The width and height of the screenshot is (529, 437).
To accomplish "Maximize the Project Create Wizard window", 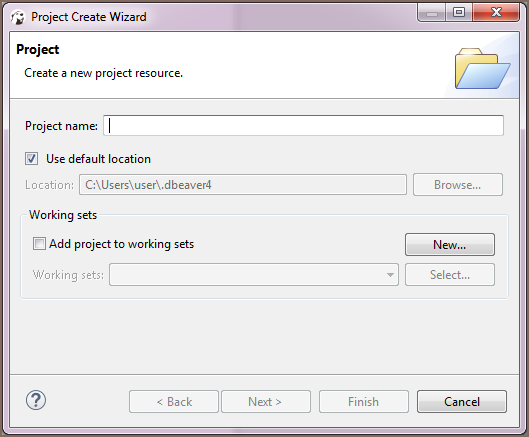I will coord(459,13).
